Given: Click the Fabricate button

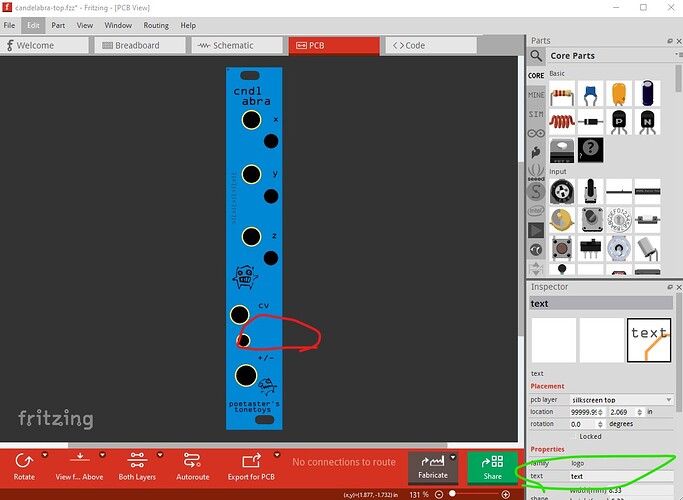Looking at the screenshot, I should pos(432,466).
